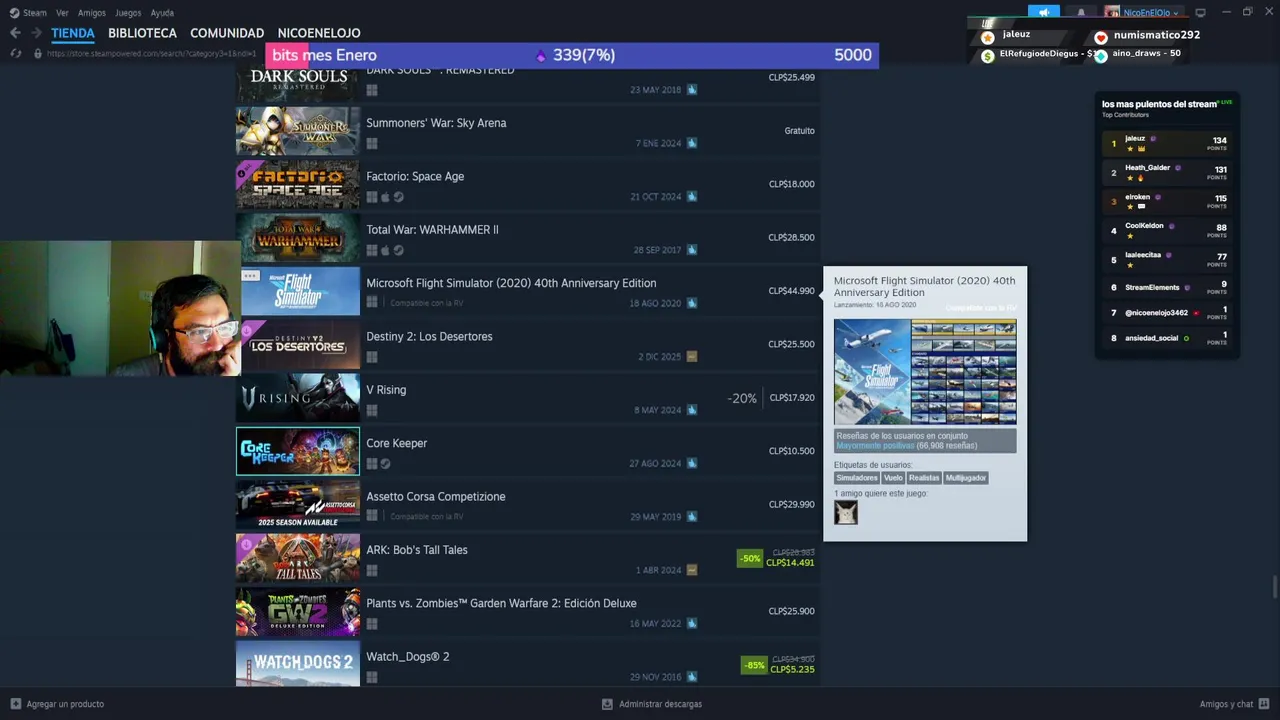
Task: Open the Steam menu
Action: pos(28,13)
